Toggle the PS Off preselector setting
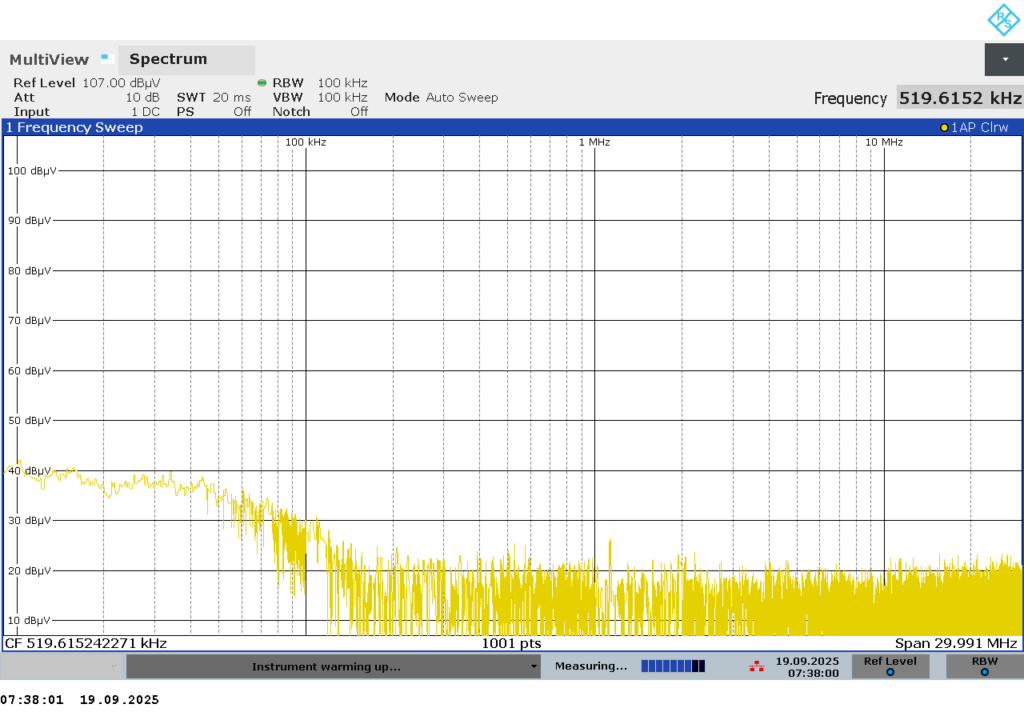This screenshot has width=1024, height=720. tap(213, 112)
